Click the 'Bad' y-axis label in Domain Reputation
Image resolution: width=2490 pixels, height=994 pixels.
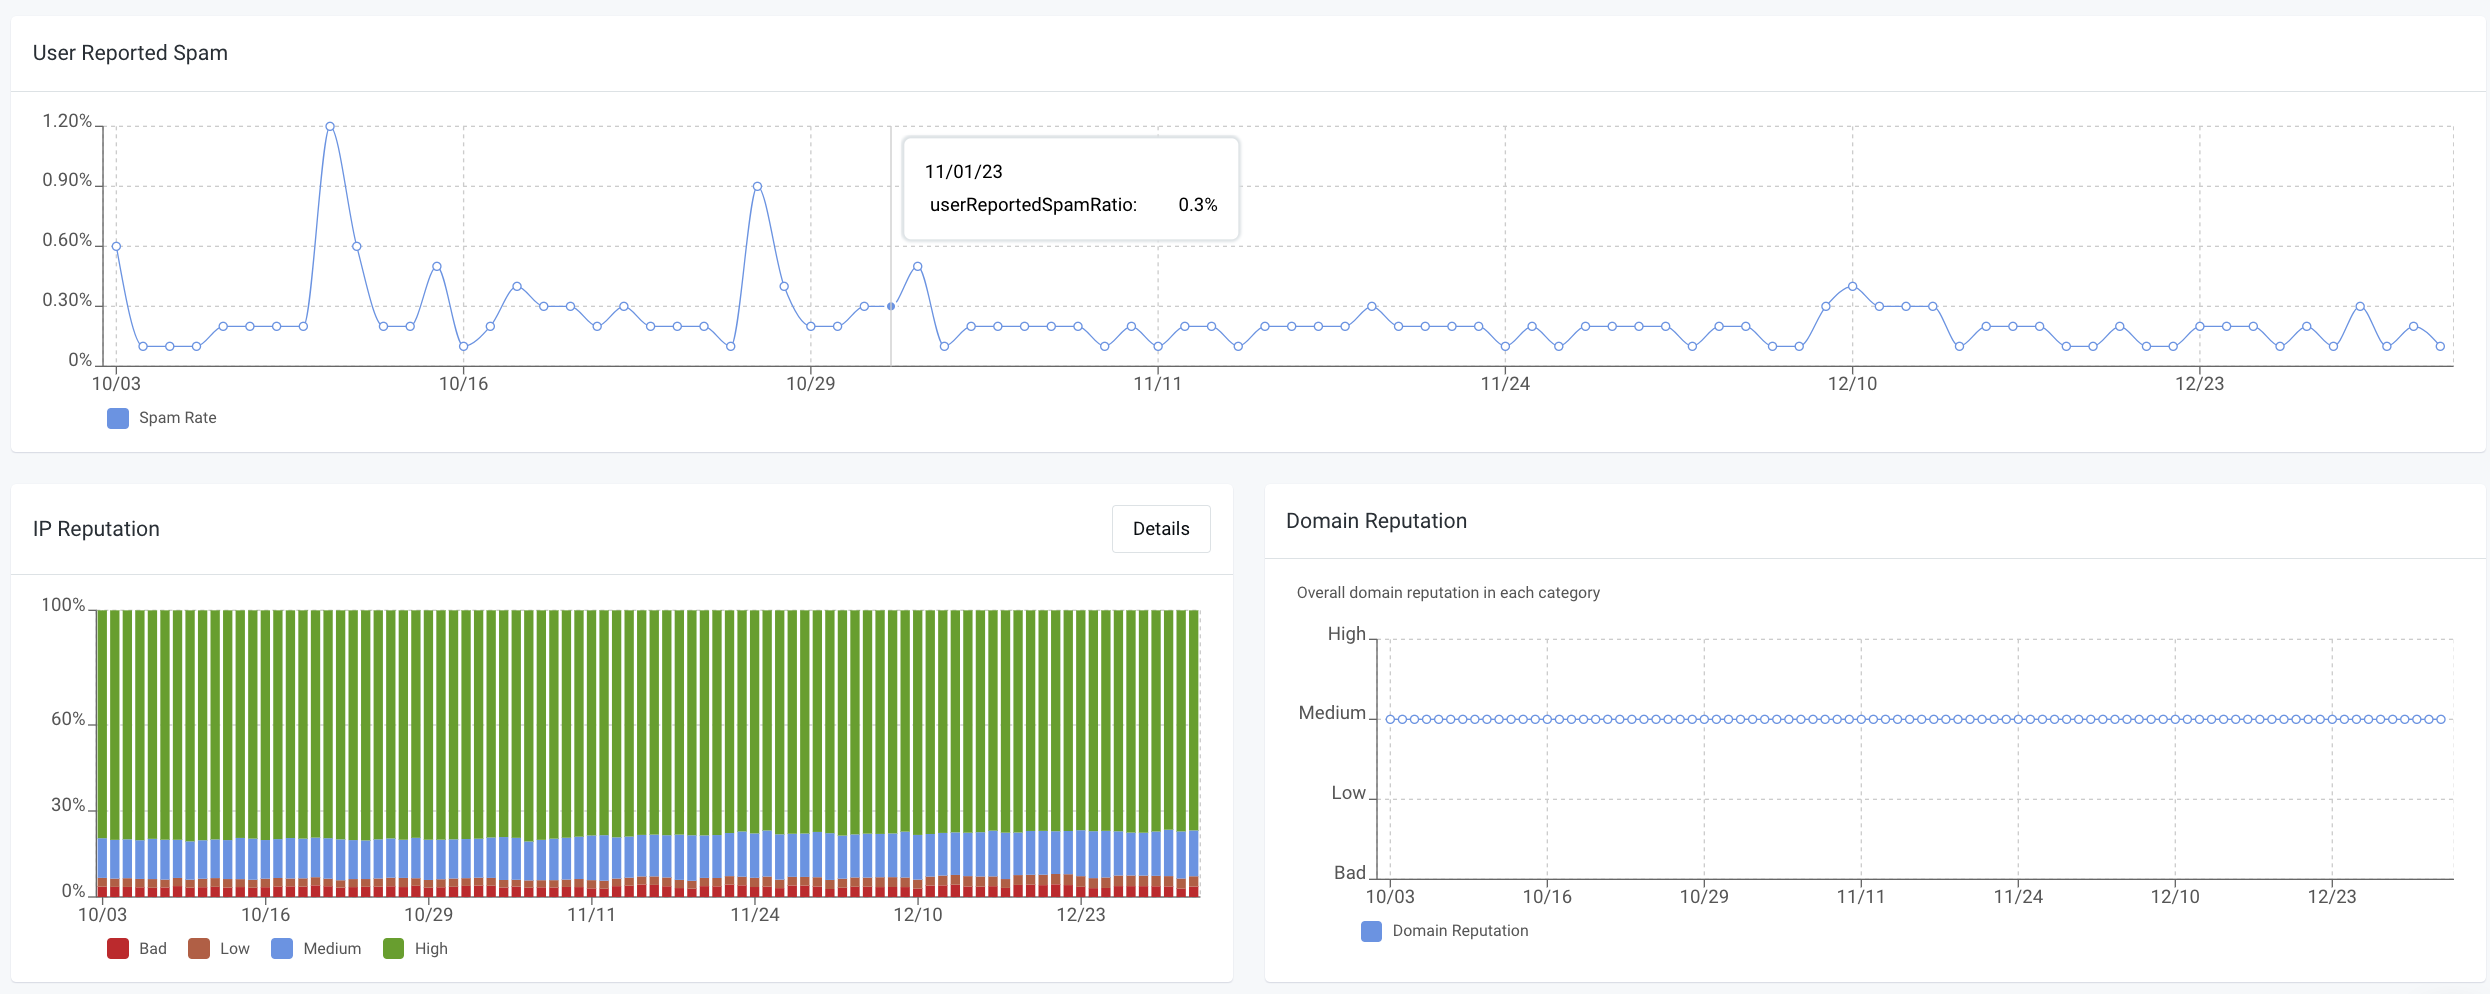(1350, 873)
